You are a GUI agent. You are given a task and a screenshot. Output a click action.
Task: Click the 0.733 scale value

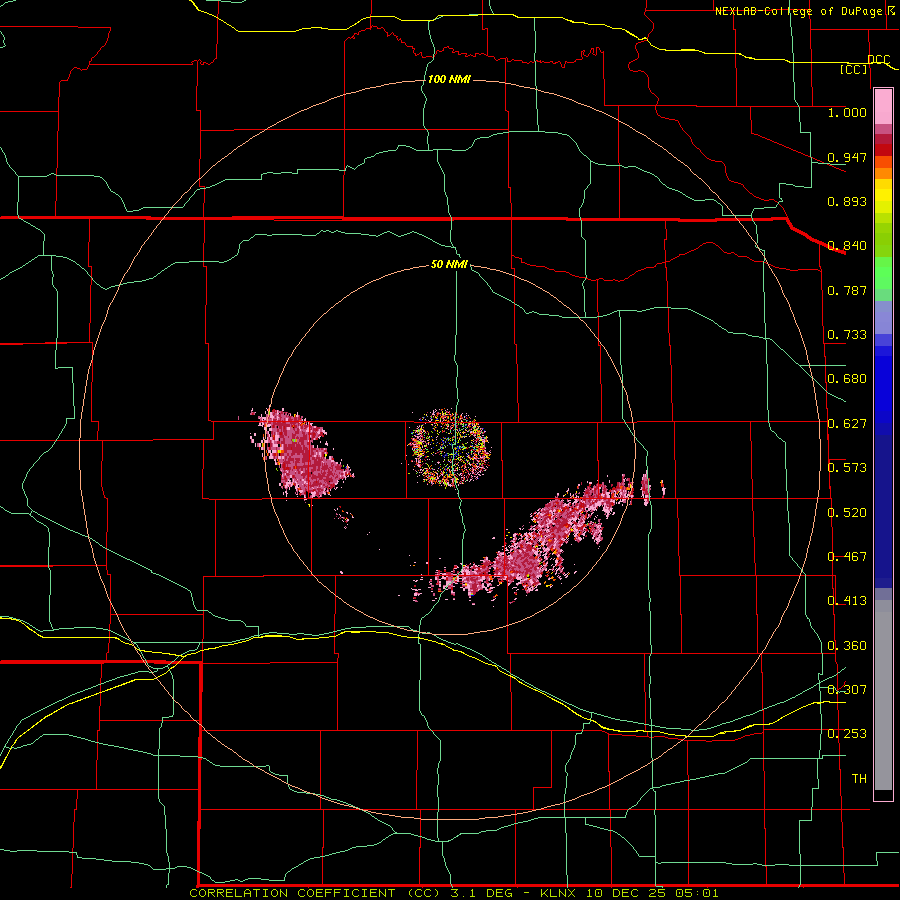click(847, 335)
